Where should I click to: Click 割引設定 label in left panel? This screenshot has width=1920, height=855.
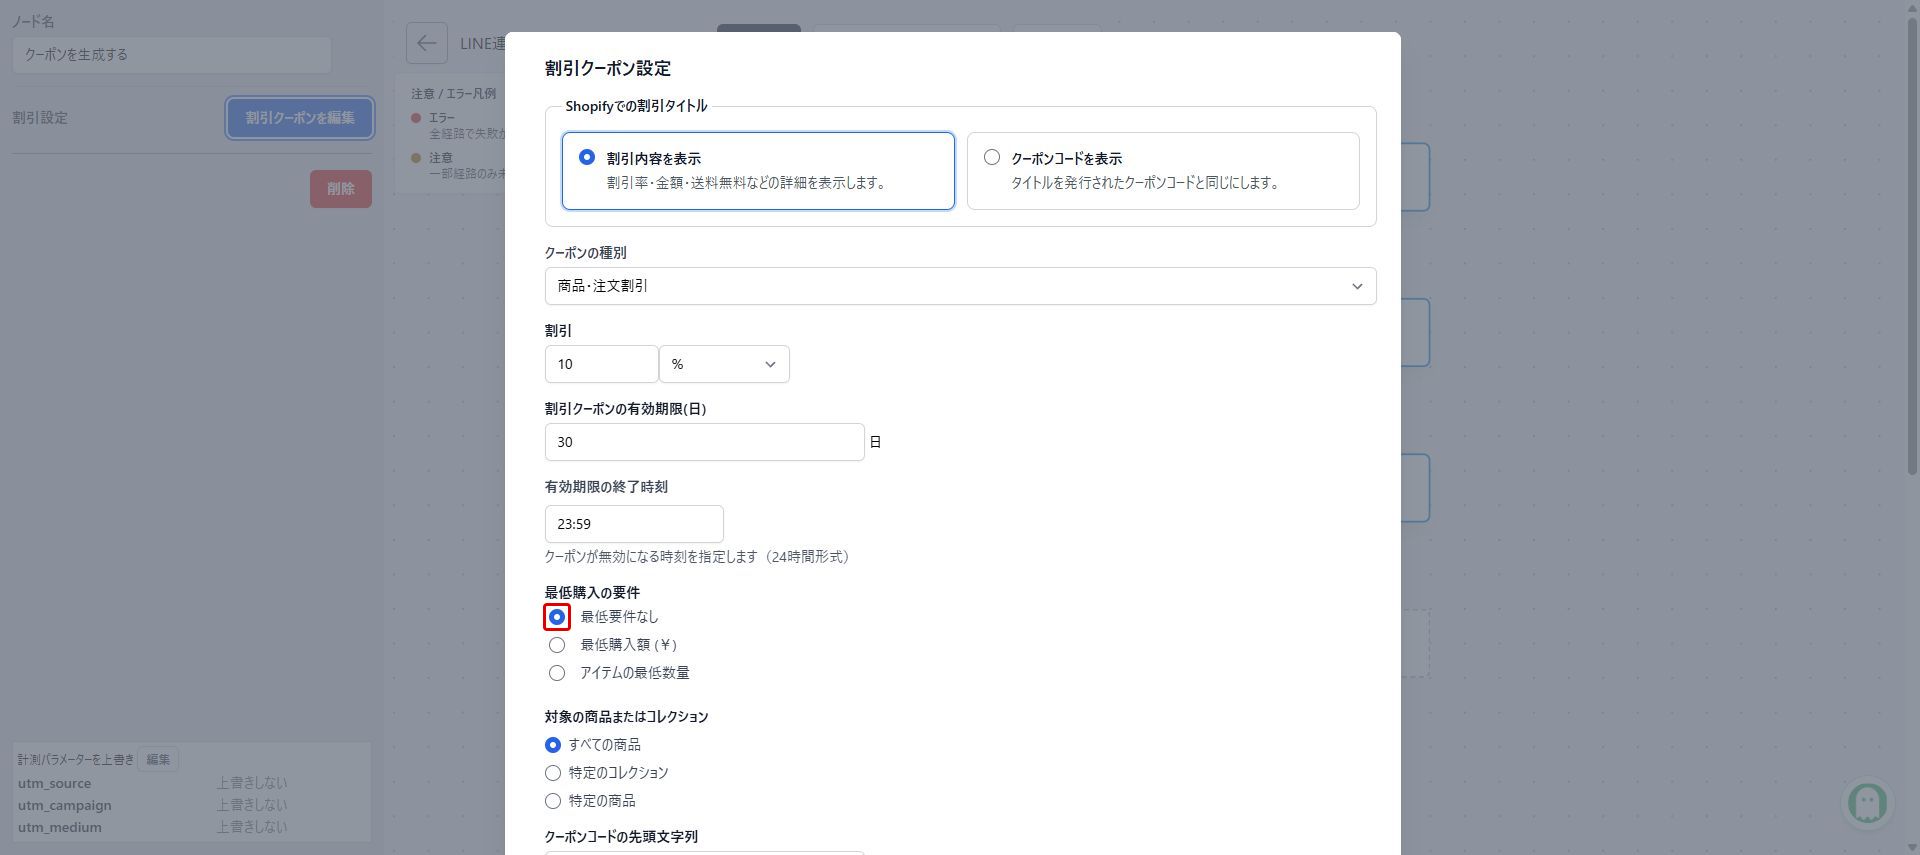pos(40,118)
